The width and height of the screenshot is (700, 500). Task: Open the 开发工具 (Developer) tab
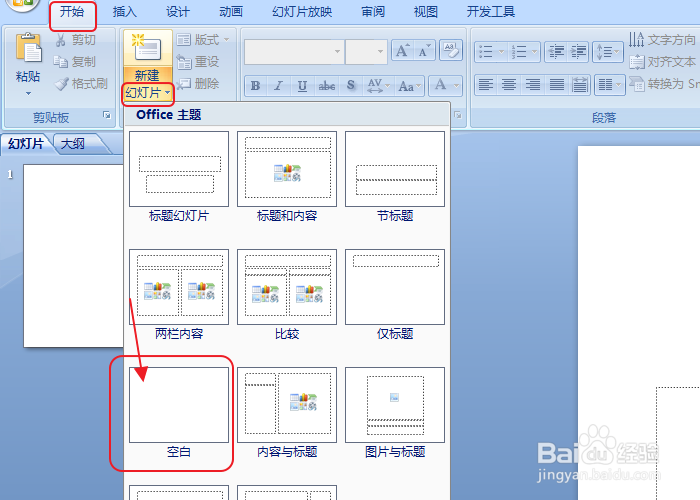click(491, 12)
